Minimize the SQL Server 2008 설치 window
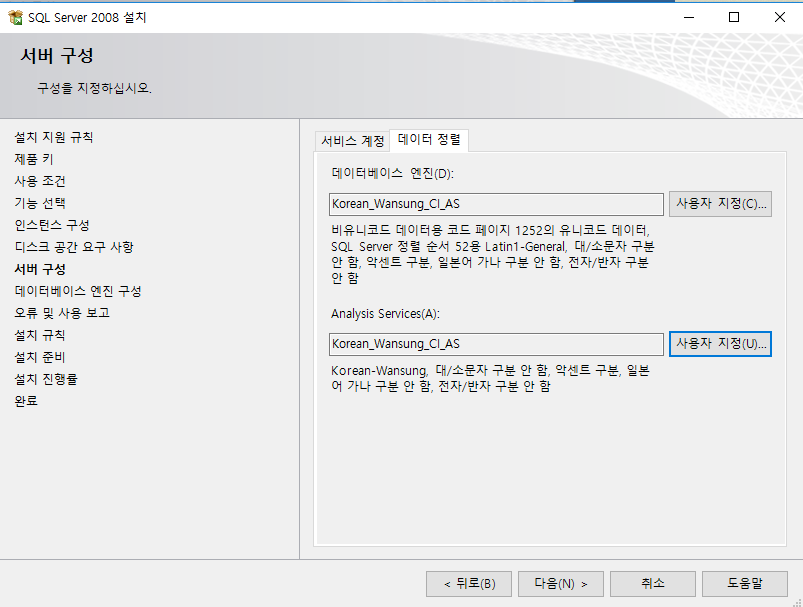 click(689, 17)
